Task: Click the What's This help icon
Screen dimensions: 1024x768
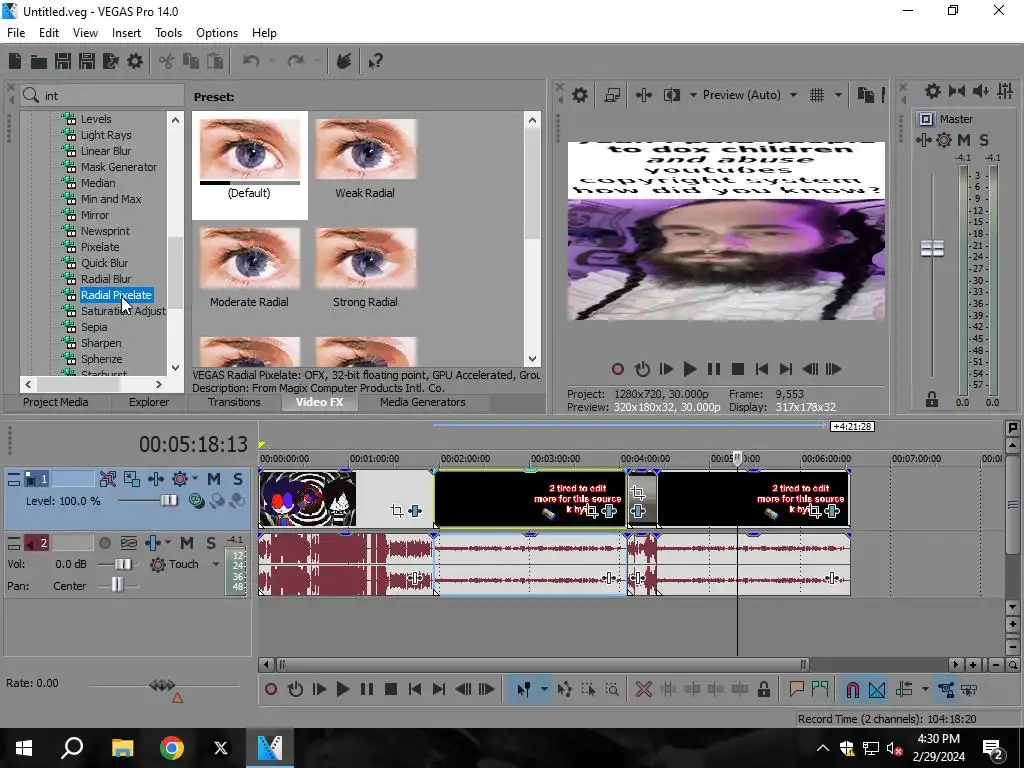Action: (376, 61)
